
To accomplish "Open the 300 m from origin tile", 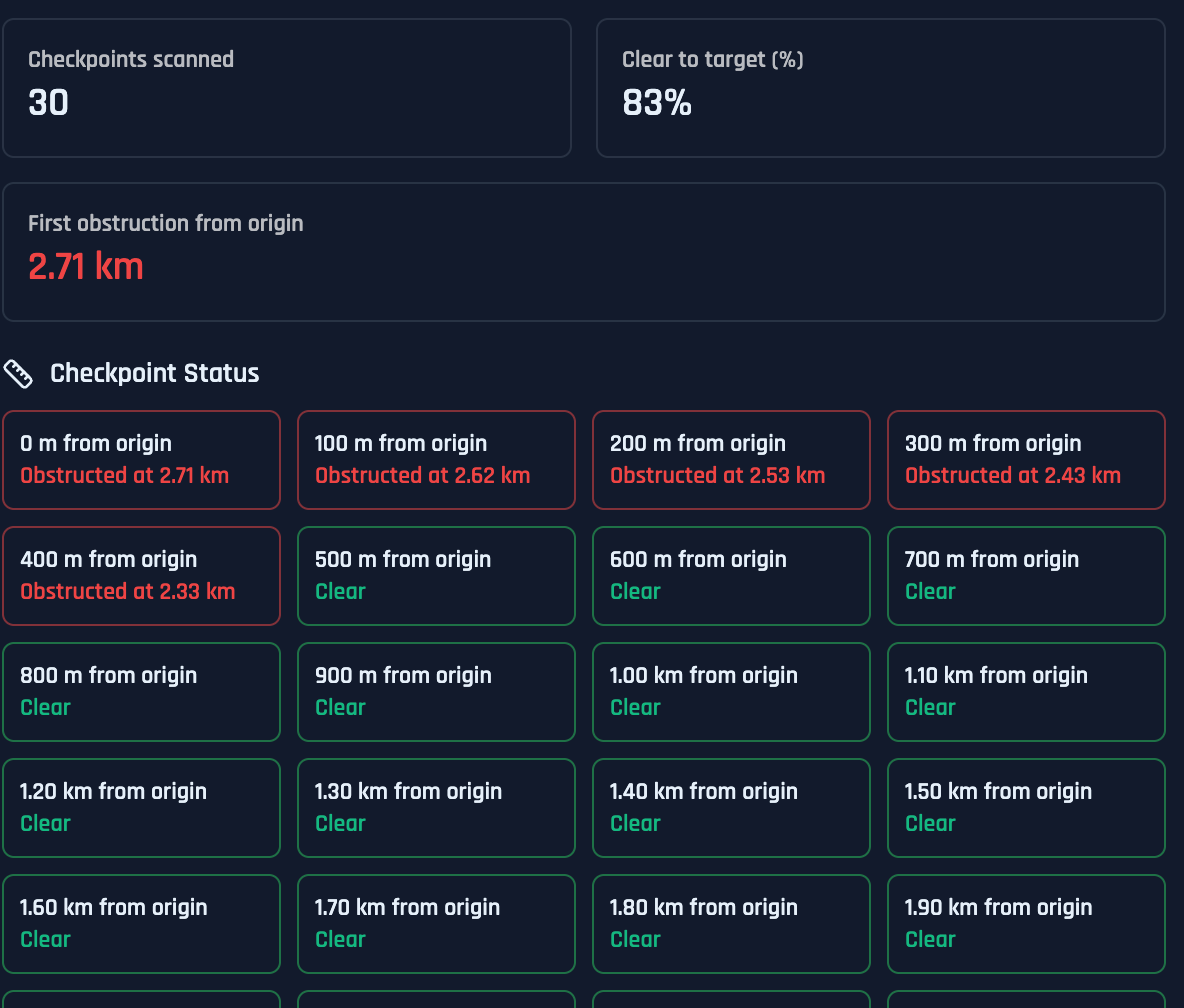I will pos(1026,460).
